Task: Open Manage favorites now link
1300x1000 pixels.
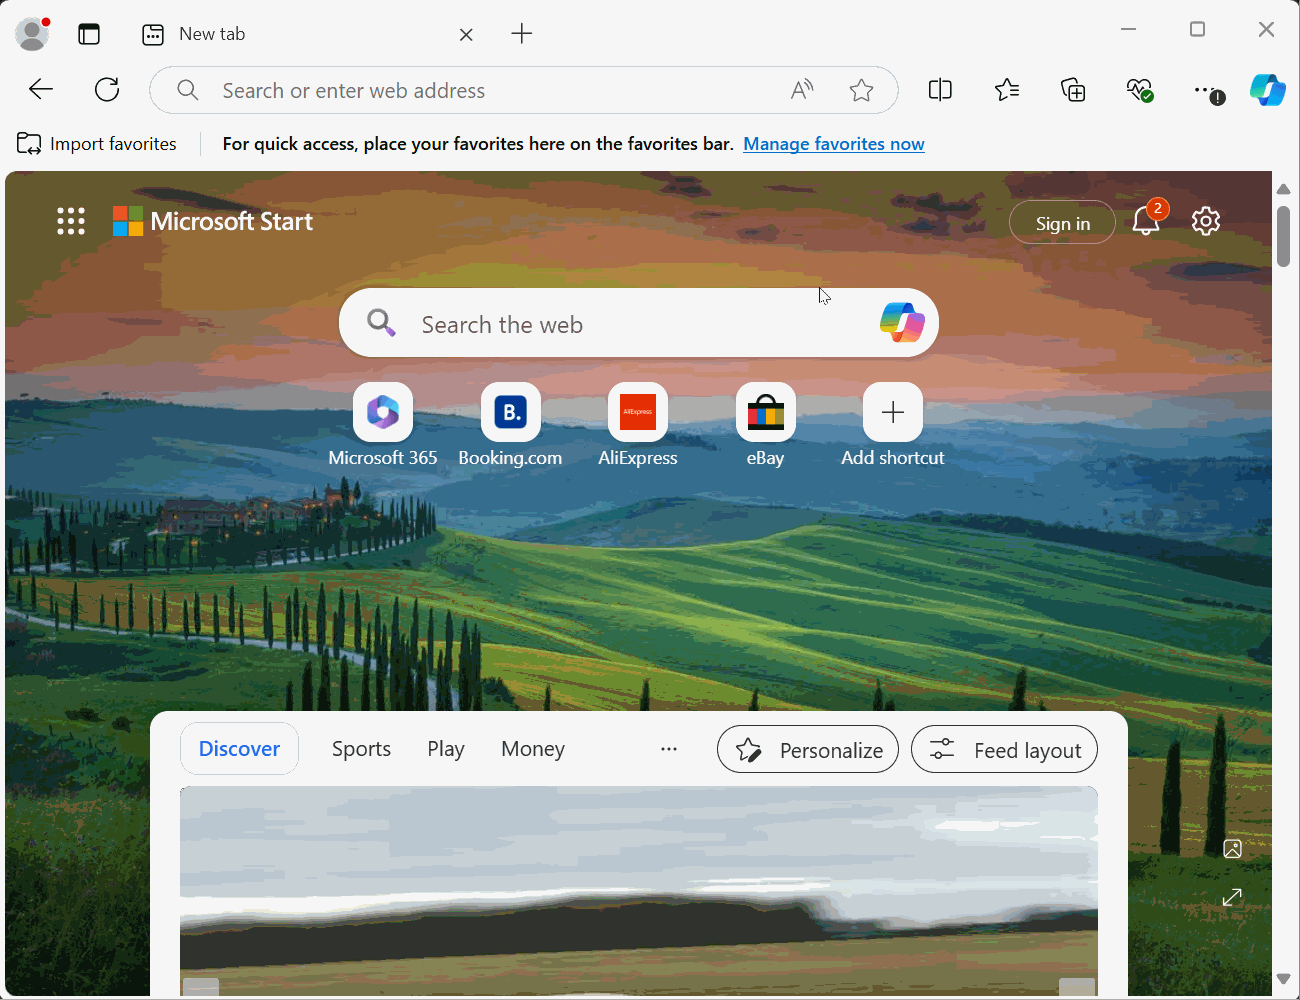Action: tap(834, 144)
